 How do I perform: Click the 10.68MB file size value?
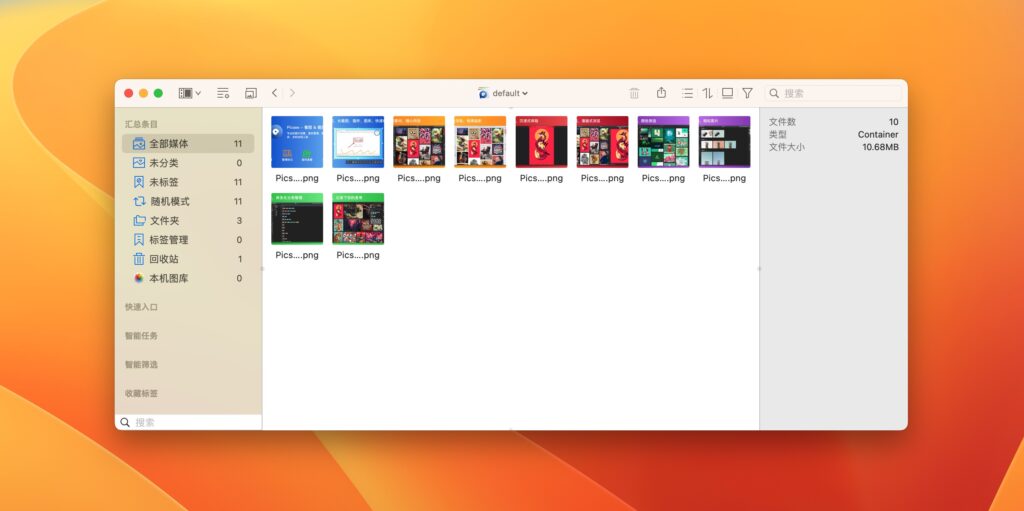click(x=880, y=147)
